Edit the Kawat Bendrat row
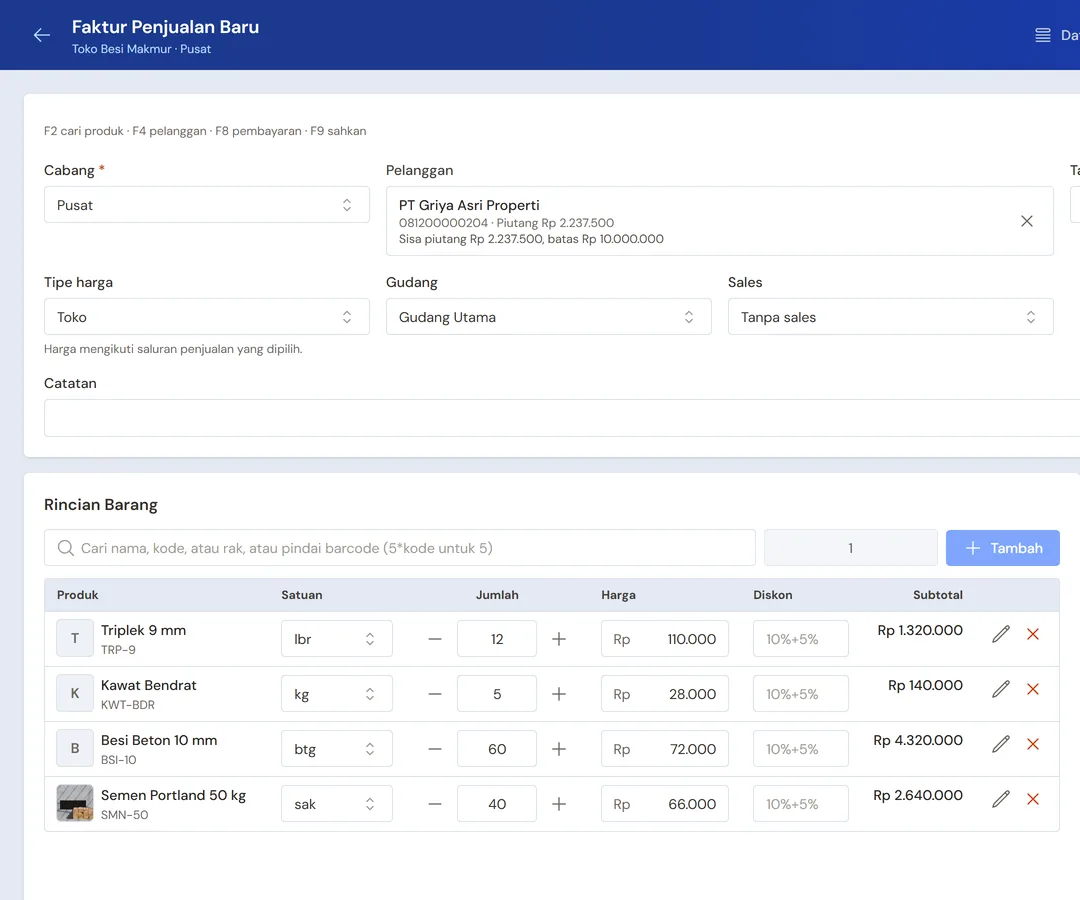Image resolution: width=1080 pixels, height=900 pixels. click(1001, 689)
